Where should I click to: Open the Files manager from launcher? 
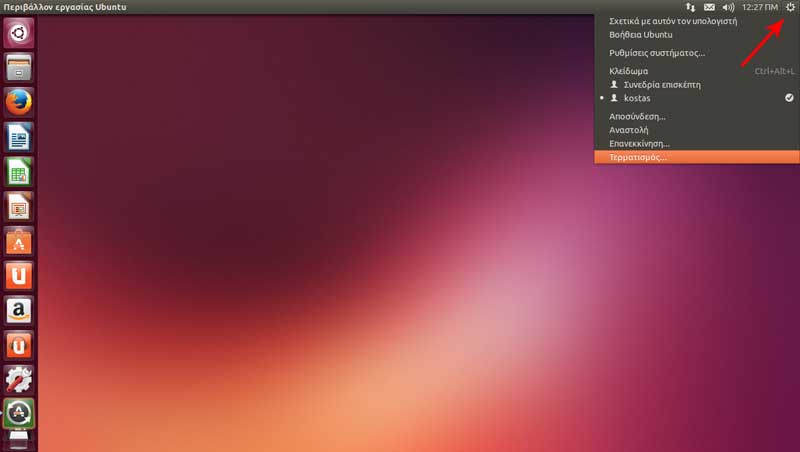(x=19, y=67)
